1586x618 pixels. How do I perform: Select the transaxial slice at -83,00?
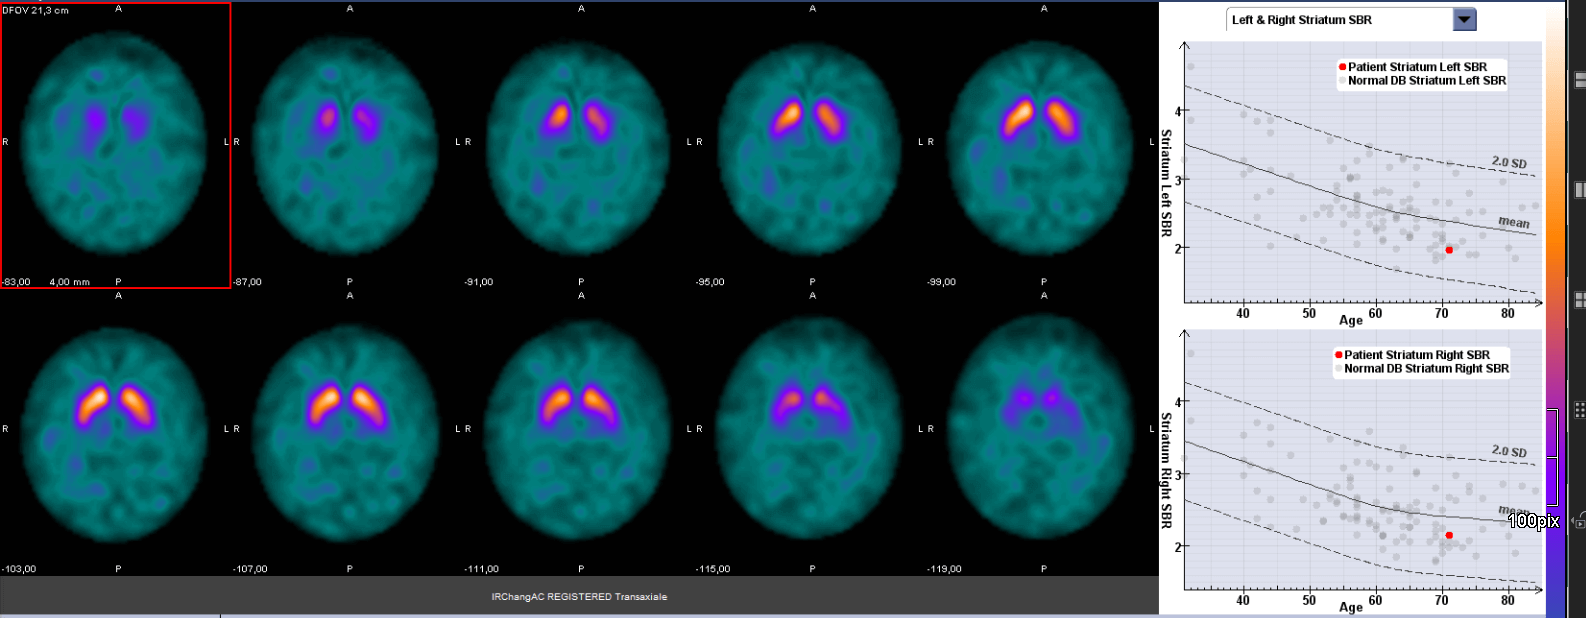pos(116,143)
